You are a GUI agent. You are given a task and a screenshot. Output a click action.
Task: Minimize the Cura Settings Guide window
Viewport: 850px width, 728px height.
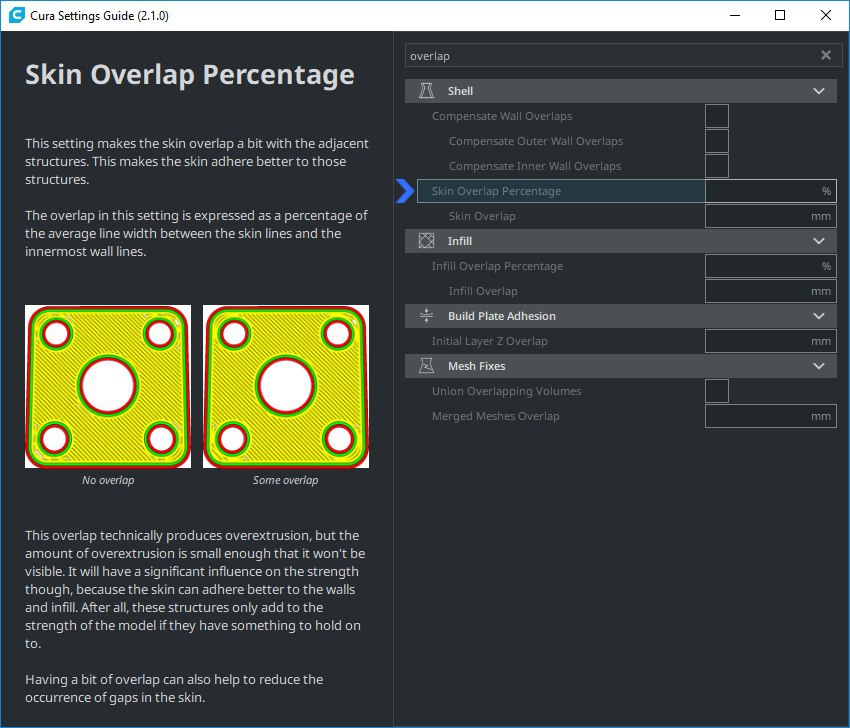(x=735, y=15)
